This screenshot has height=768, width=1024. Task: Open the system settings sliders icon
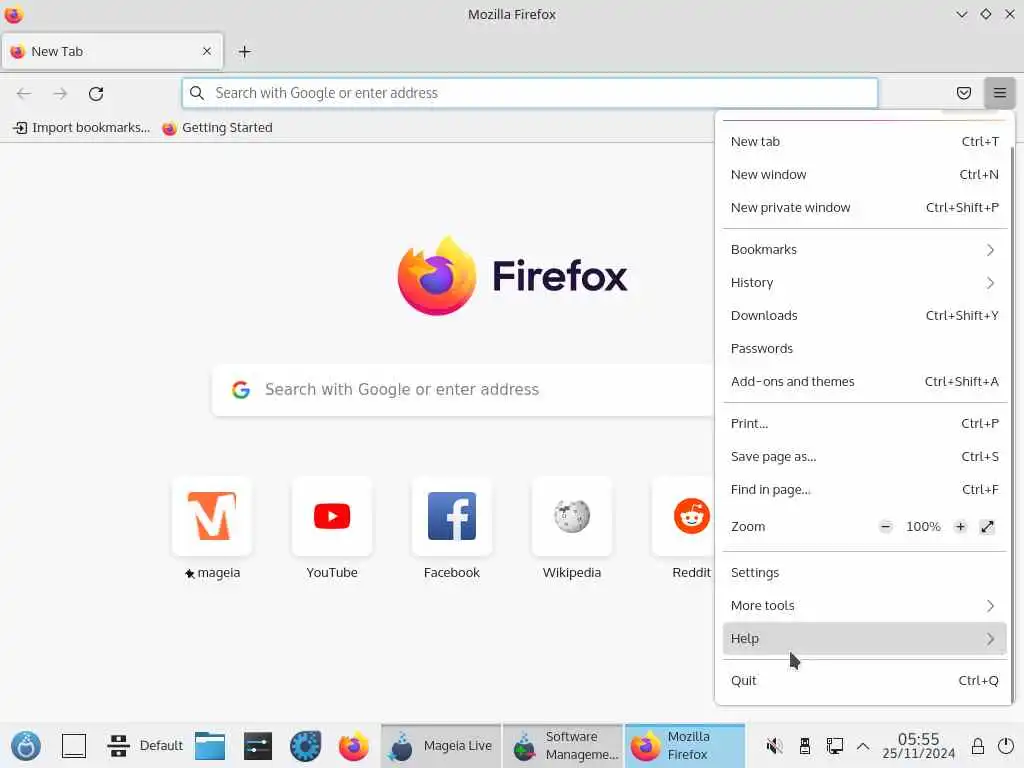coord(257,746)
